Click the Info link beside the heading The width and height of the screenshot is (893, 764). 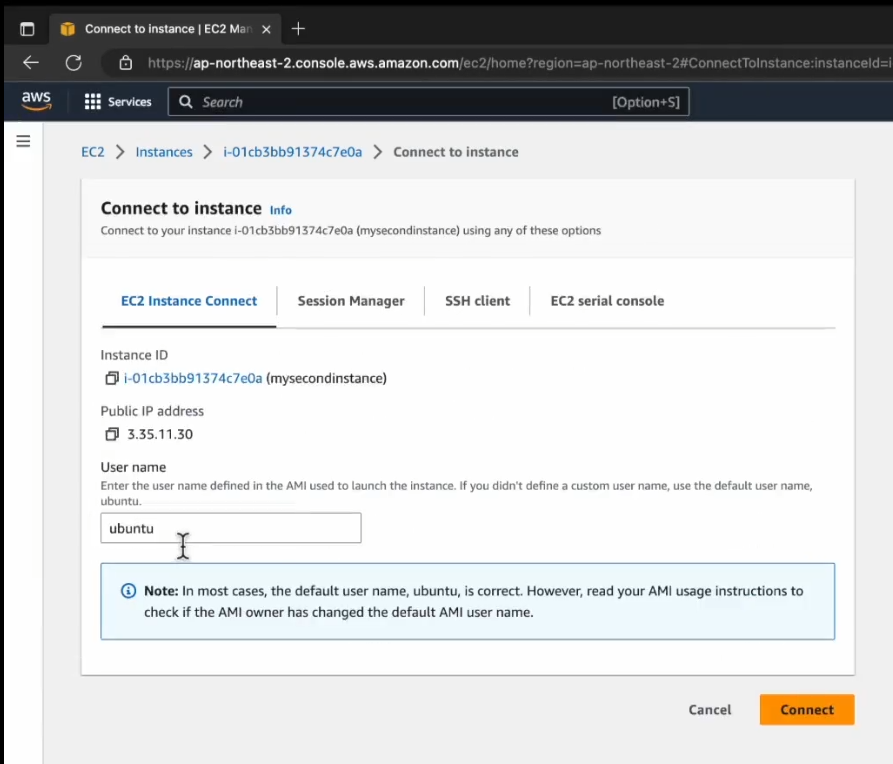click(x=281, y=210)
